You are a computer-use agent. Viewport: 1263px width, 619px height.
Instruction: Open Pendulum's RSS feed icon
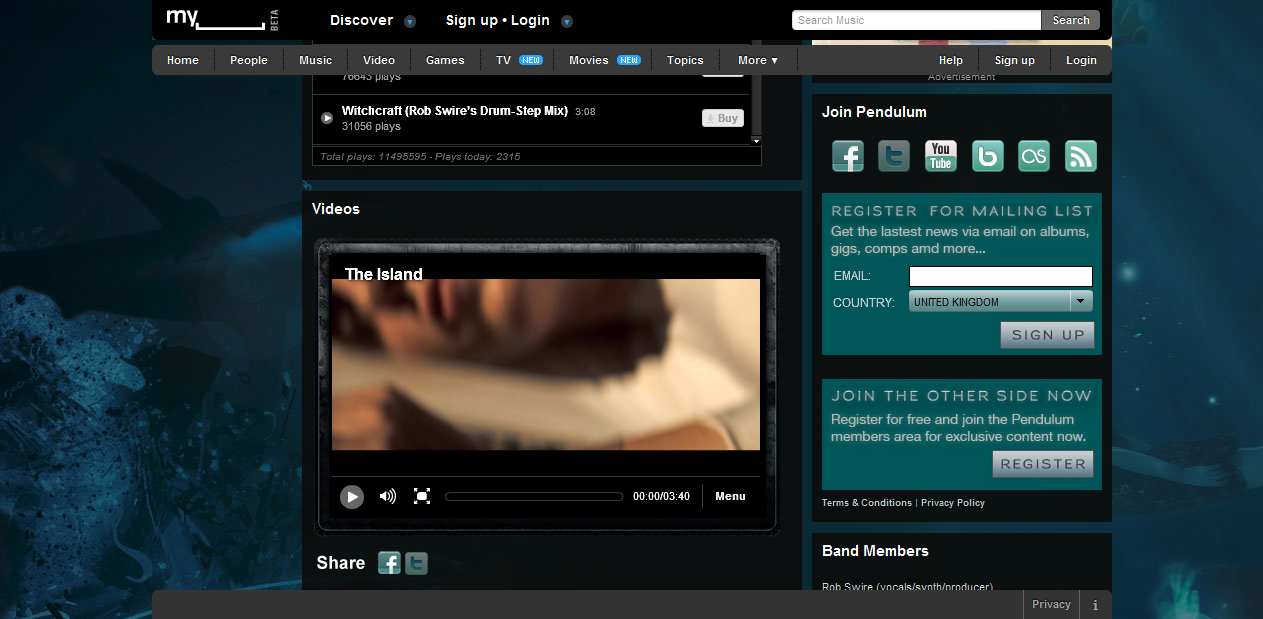click(x=1081, y=156)
